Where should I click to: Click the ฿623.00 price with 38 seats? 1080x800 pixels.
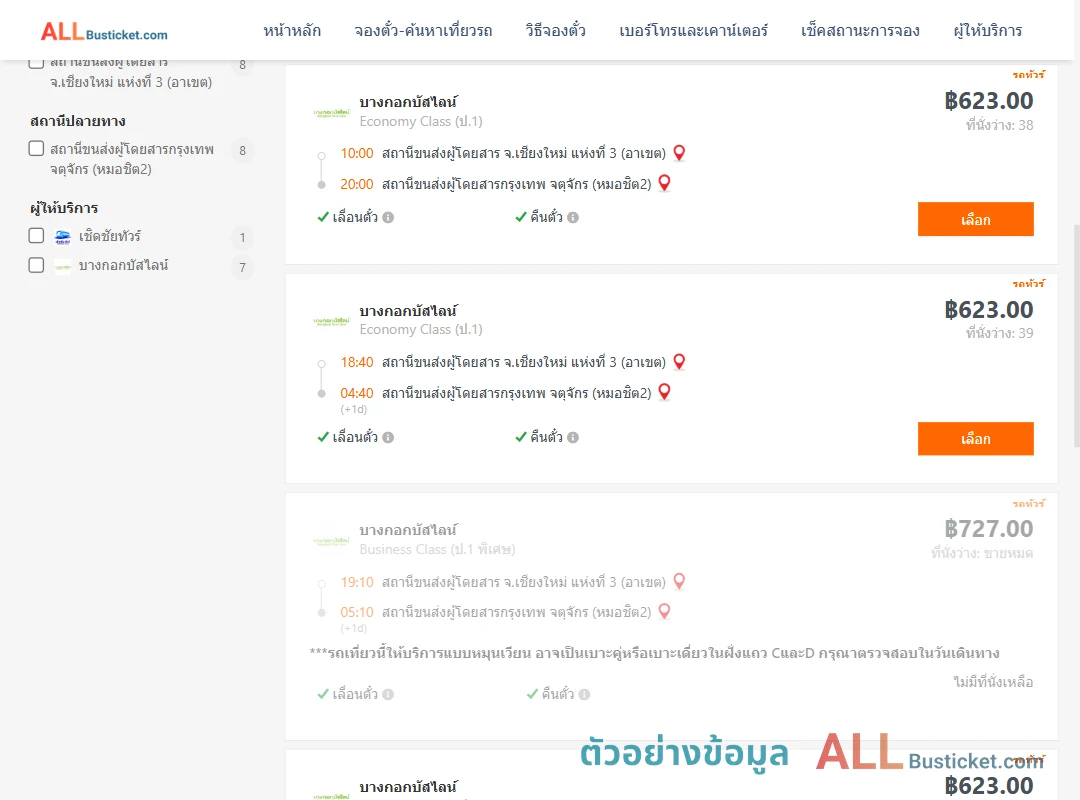[988, 101]
